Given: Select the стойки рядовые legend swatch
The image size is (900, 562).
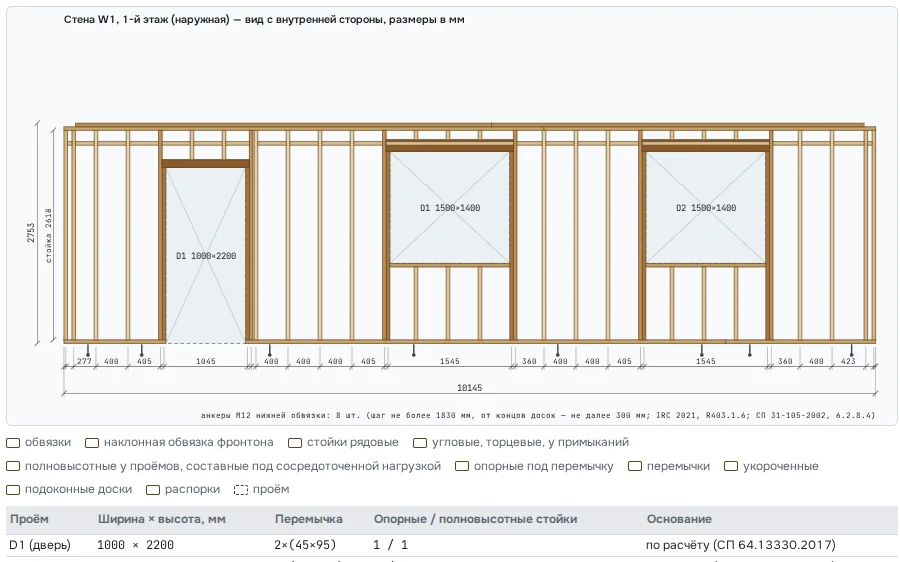Looking at the screenshot, I should [295, 443].
